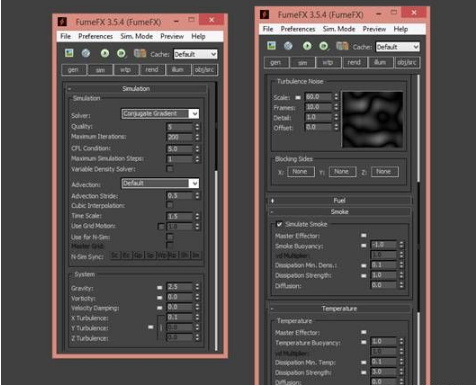Click second green play icon in right window
This screenshot has height=386, width=476.
(324, 46)
